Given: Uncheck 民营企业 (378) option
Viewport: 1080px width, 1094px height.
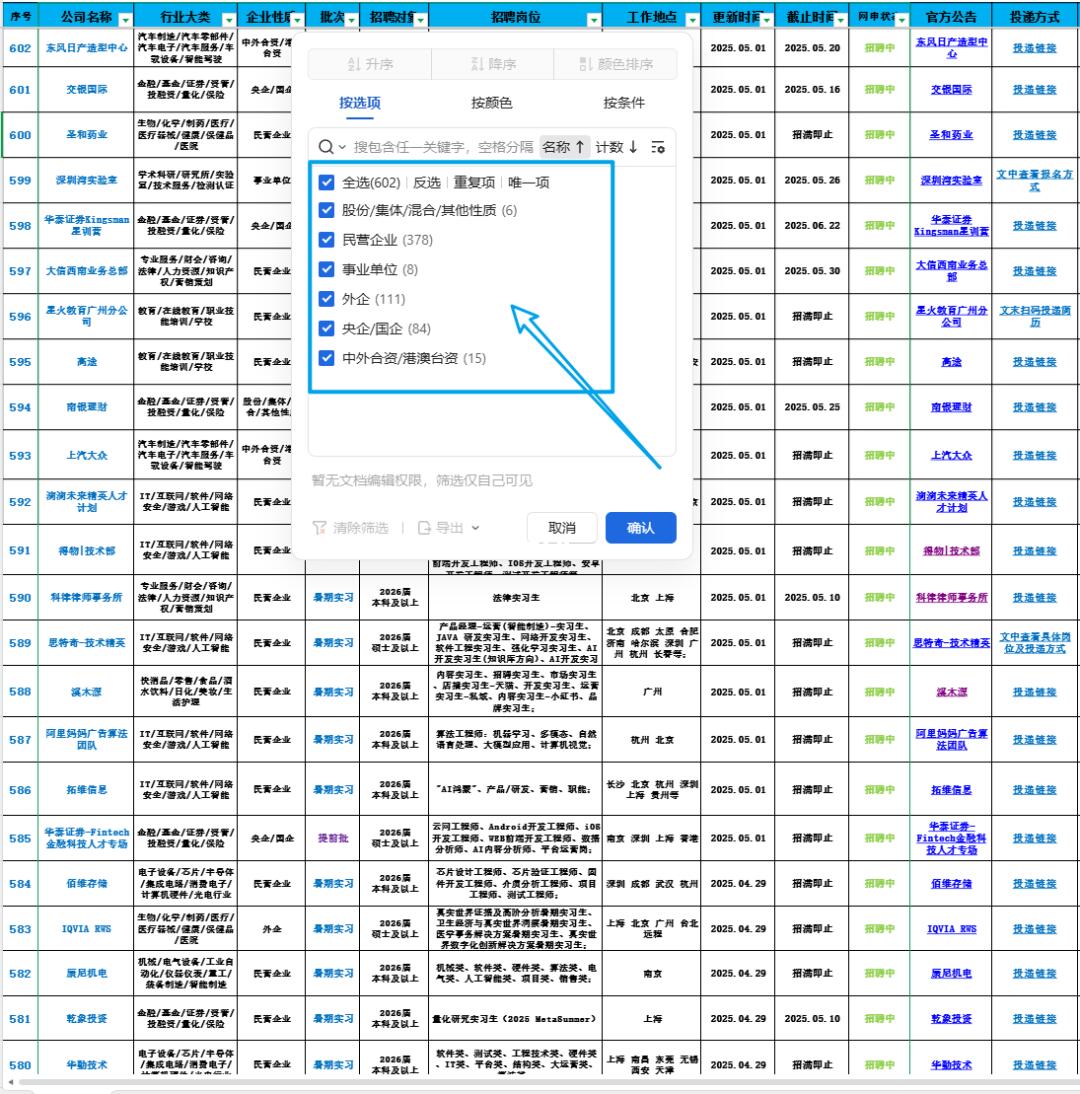Looking at the screenshot, I should [327, 240].
